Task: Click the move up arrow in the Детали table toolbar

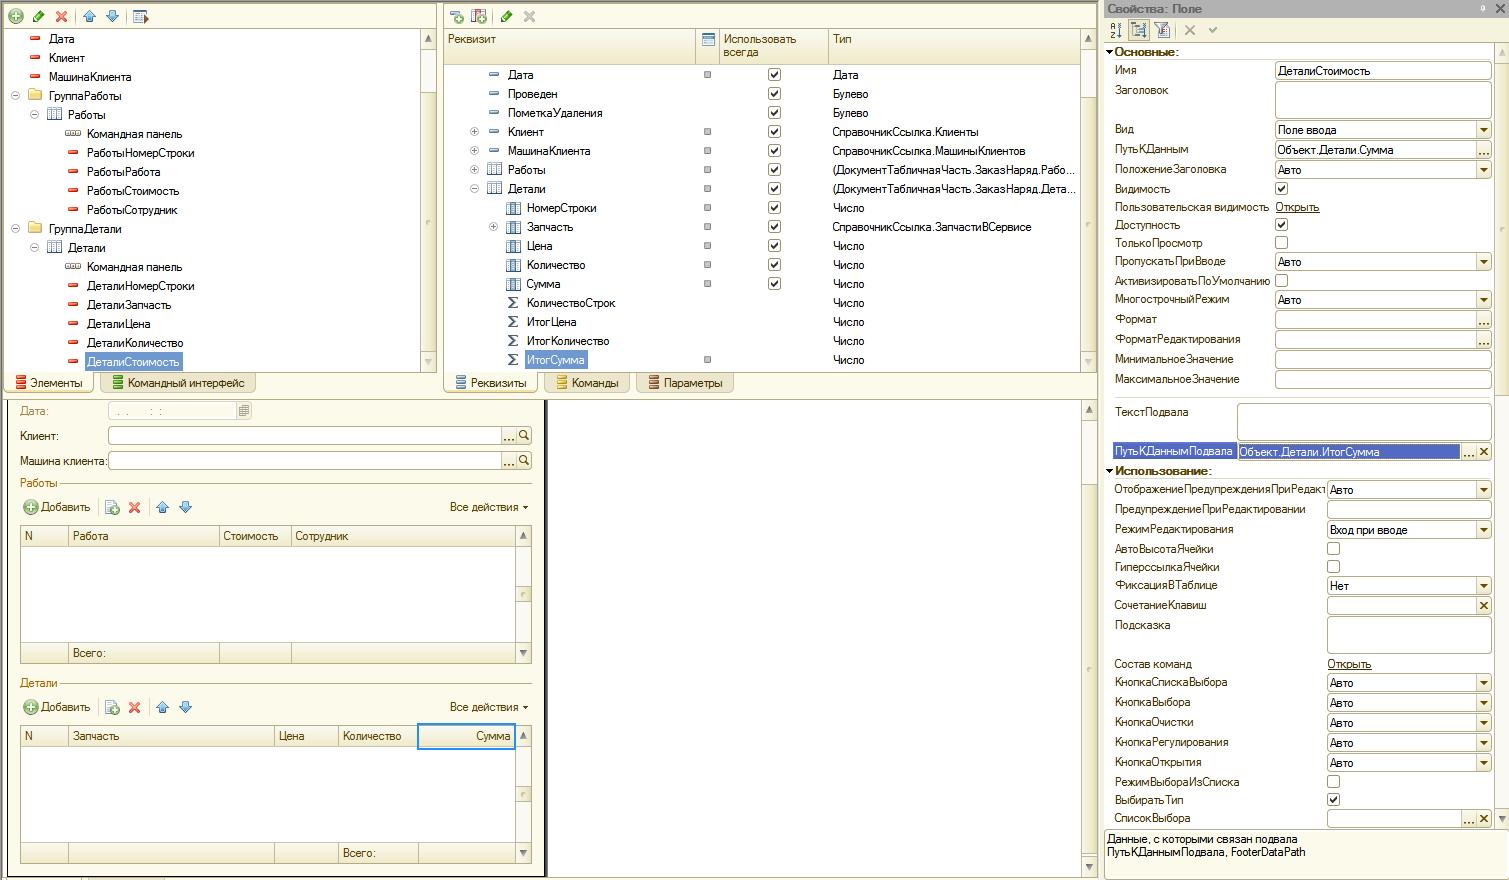Action: [163, 707]
